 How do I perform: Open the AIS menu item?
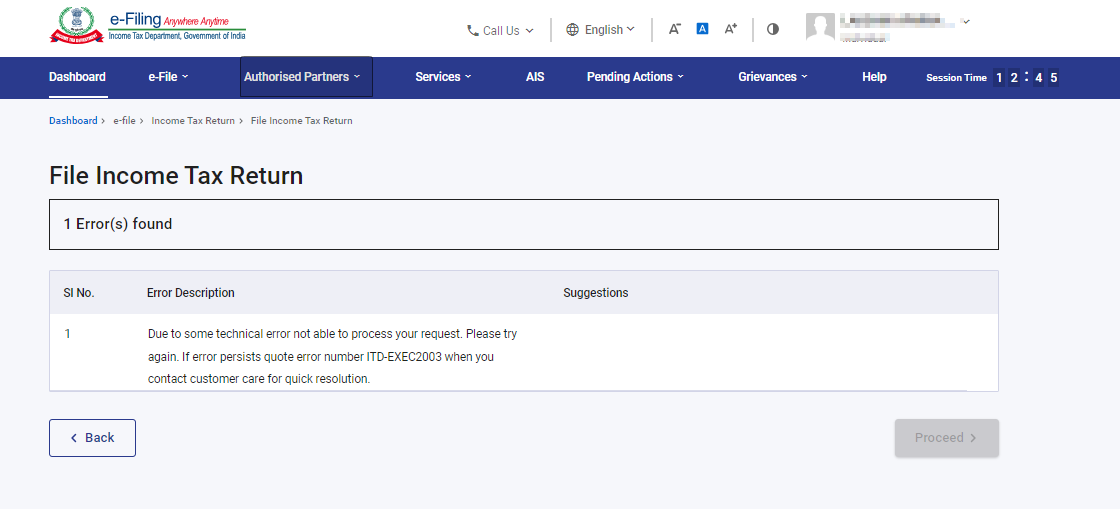click(x=535, y=77)
